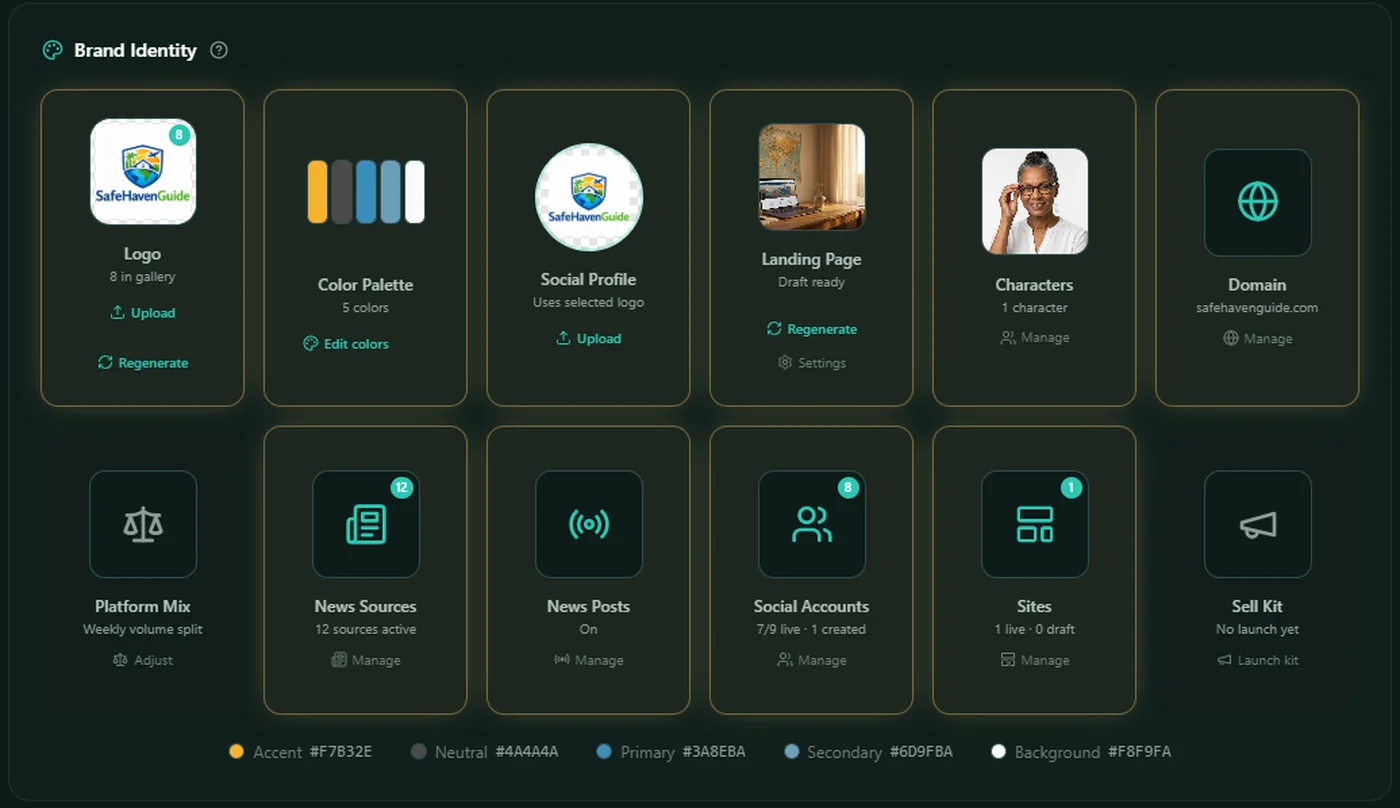Open Landing Page Settings
This screenshot has width=1400, height=808.
pos(812,363)
